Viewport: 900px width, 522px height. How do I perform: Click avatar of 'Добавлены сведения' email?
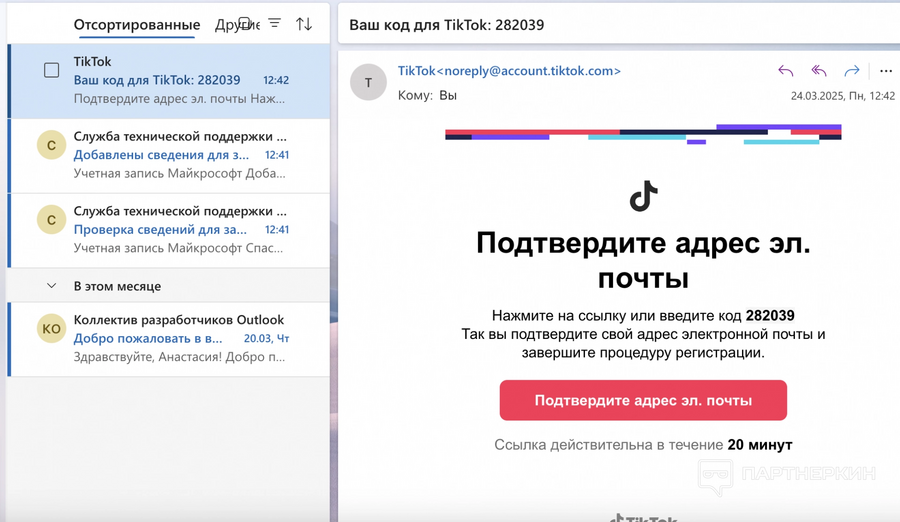tap(51, 145)
